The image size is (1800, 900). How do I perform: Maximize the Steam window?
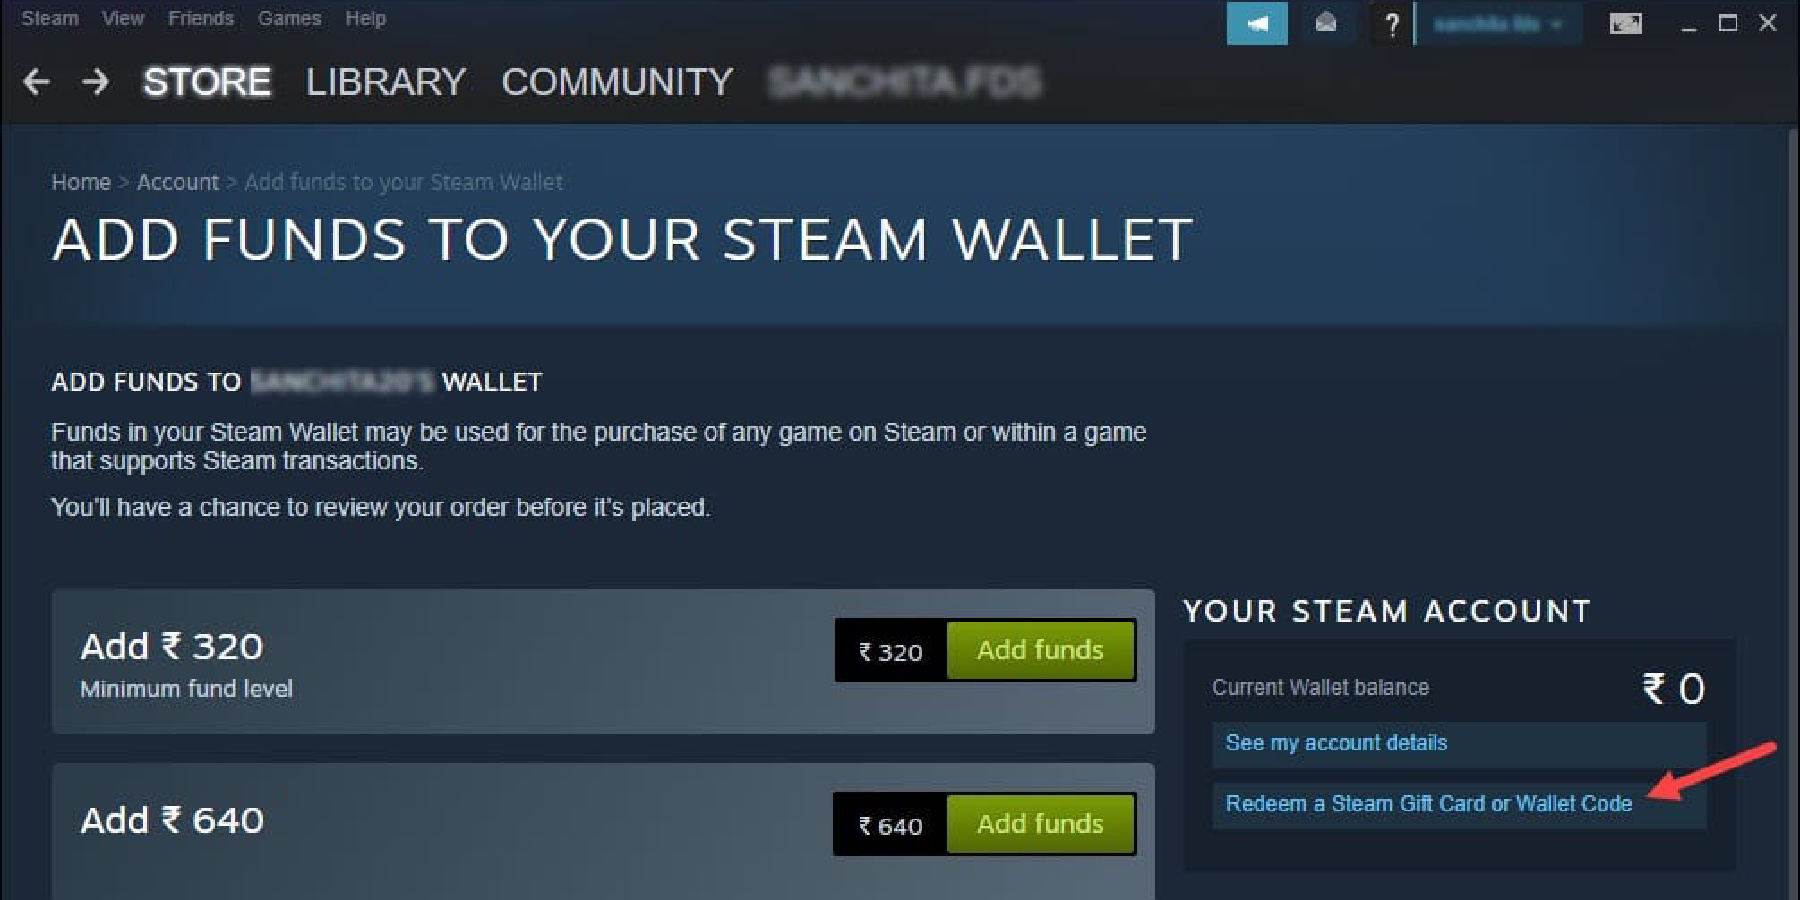click(1727, 23)
